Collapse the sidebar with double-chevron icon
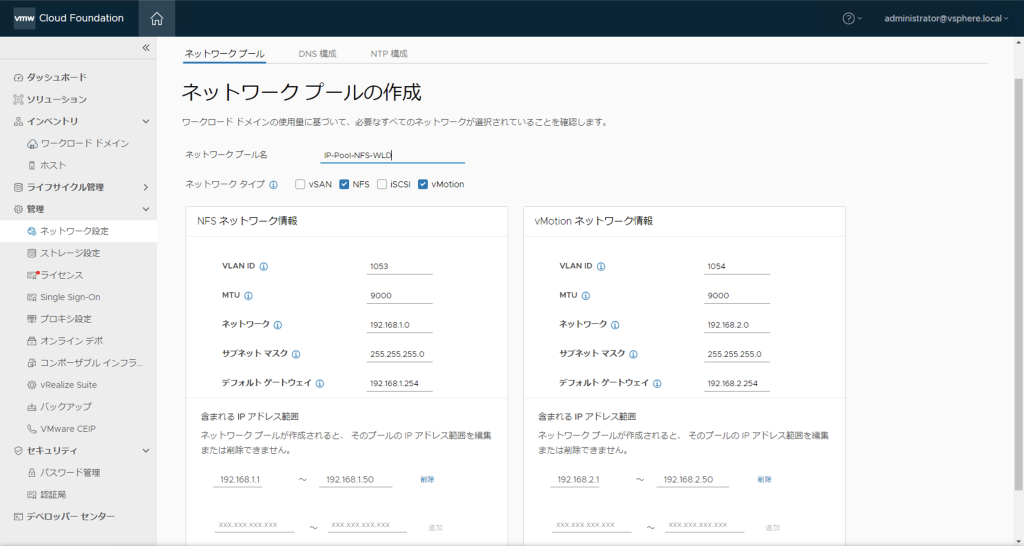The height and width of the screenshot is (546, 1024). pos(145,48)
